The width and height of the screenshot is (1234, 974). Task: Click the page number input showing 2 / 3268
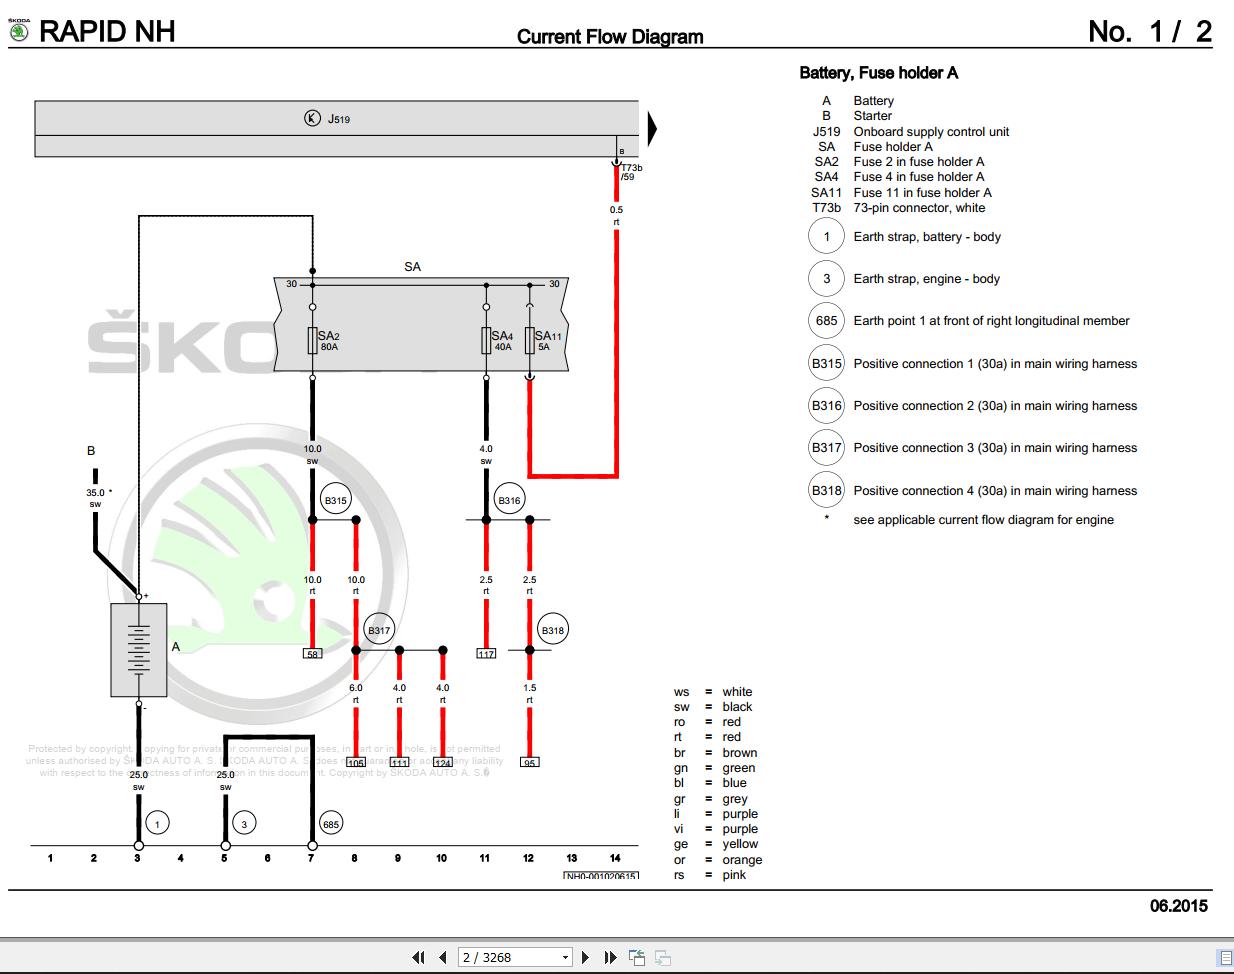[500, 957]
